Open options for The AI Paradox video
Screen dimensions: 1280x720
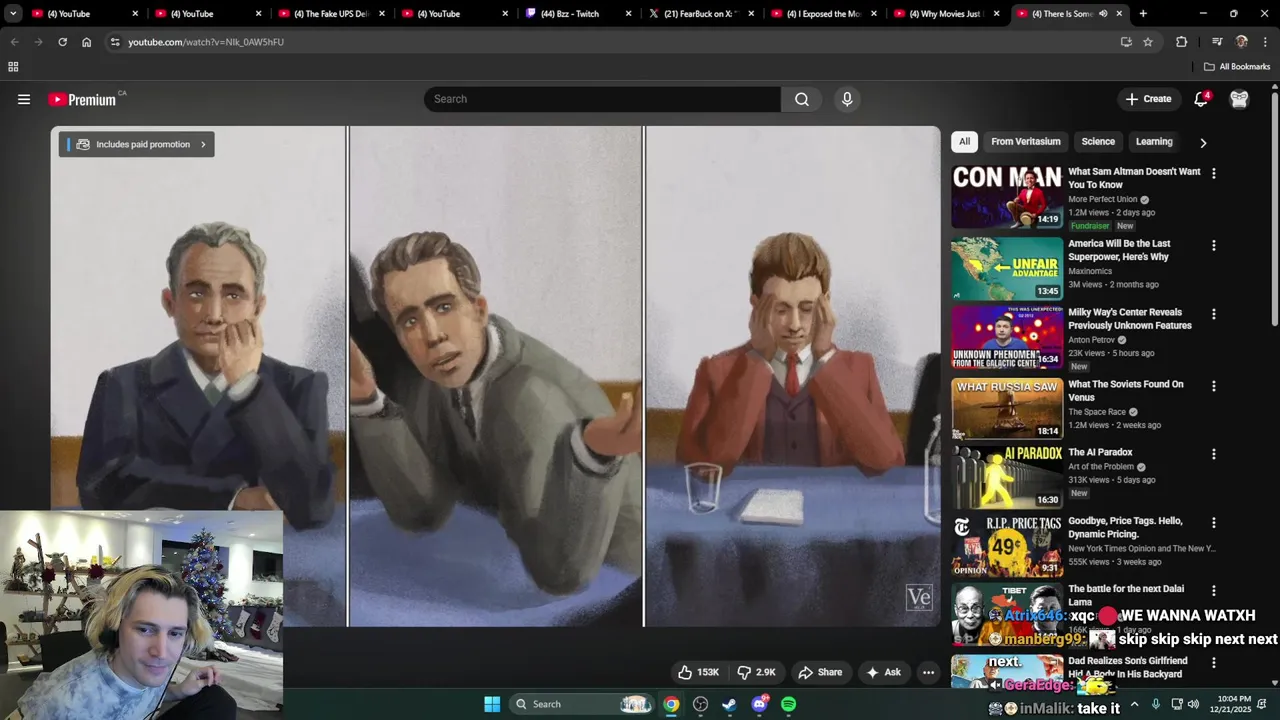[1214, 454]
